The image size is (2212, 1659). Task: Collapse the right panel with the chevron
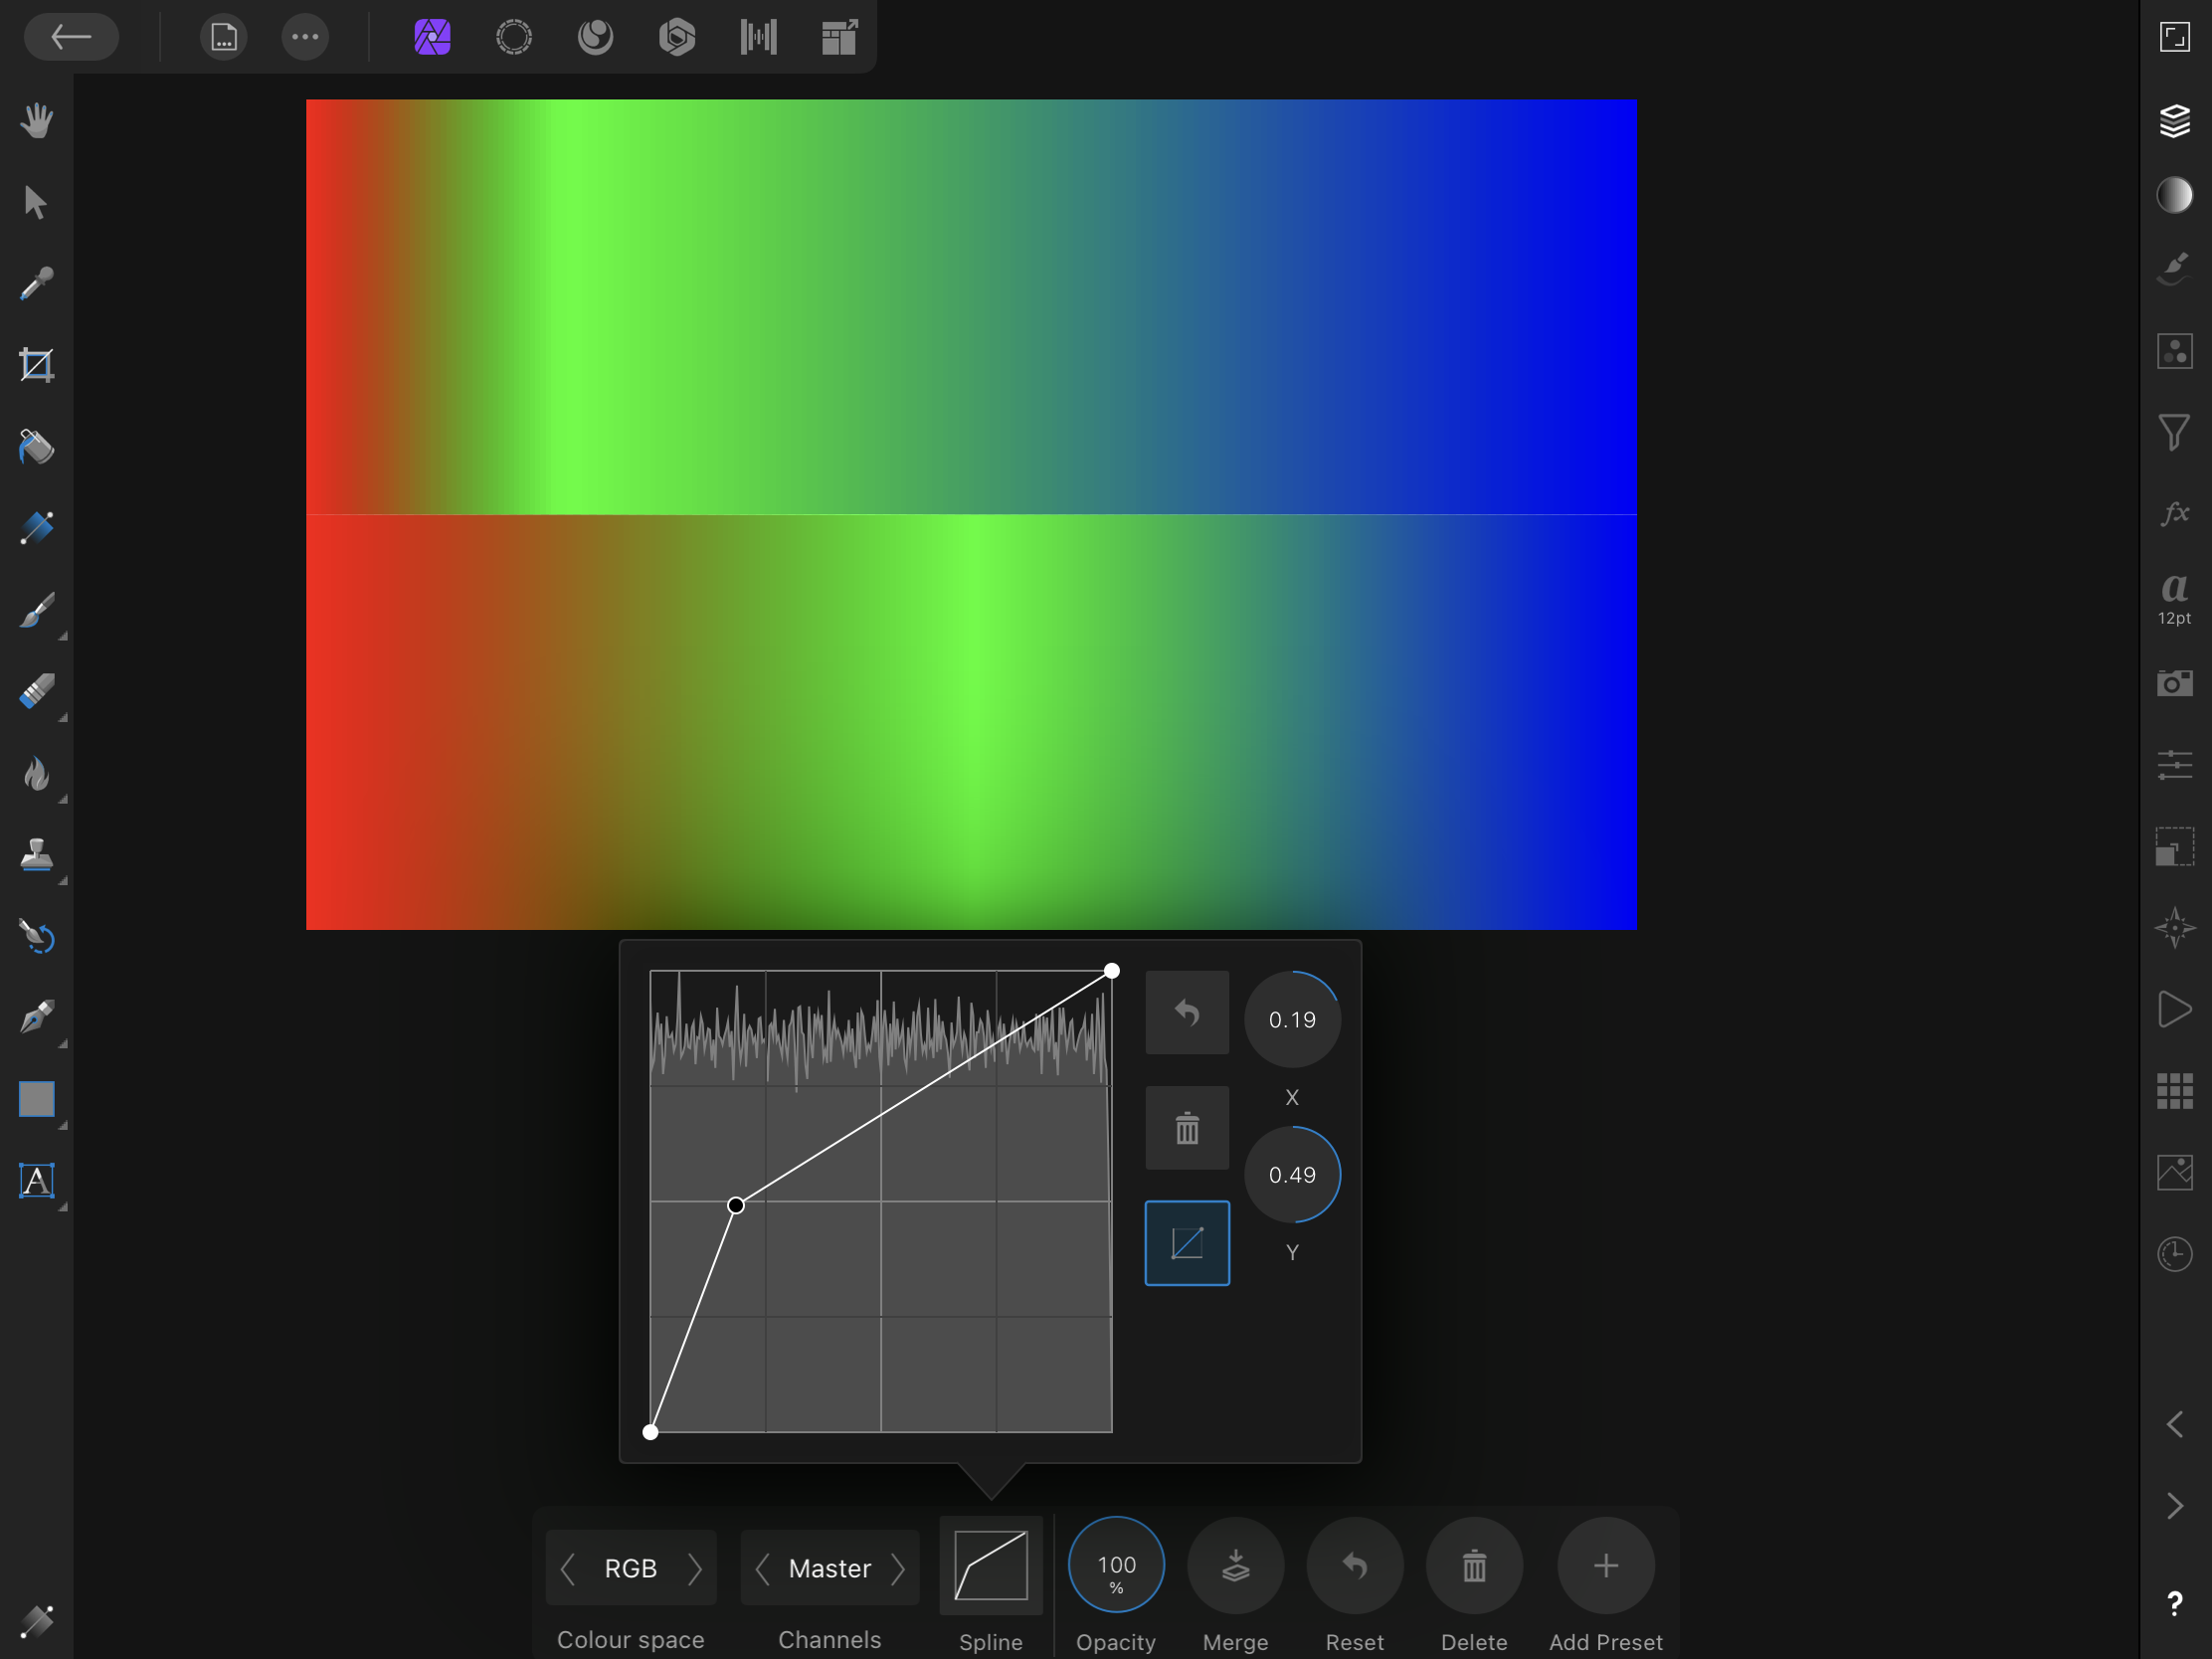pyautogui.click(x=2176, y=1425)
